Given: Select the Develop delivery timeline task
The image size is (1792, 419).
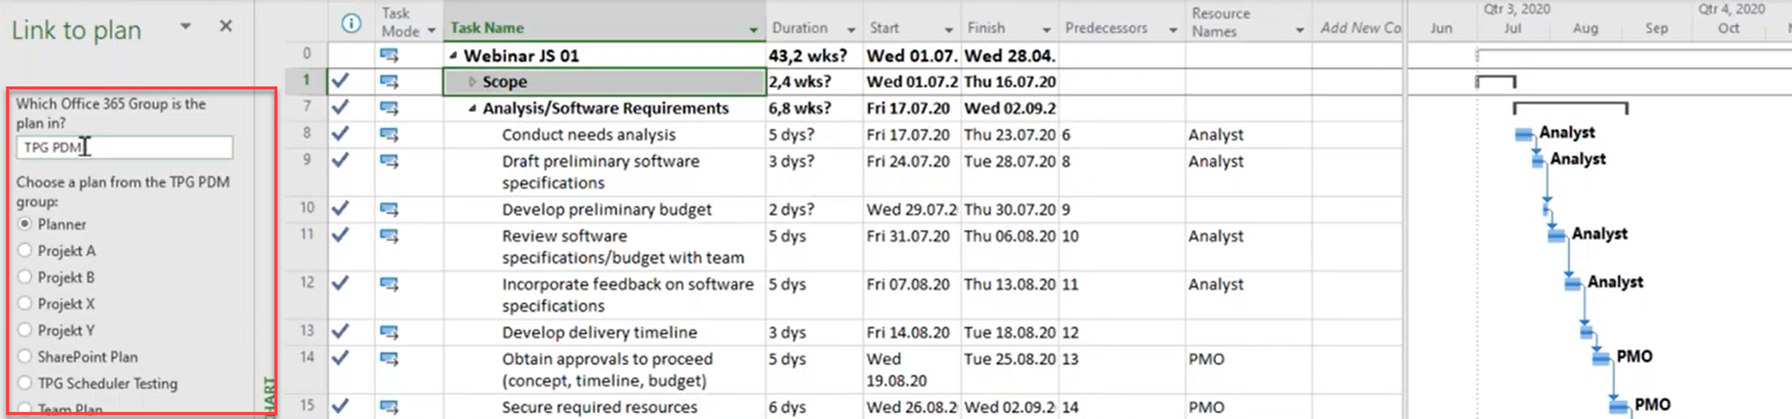Looking at the screenshot, I should click(599, 332).
